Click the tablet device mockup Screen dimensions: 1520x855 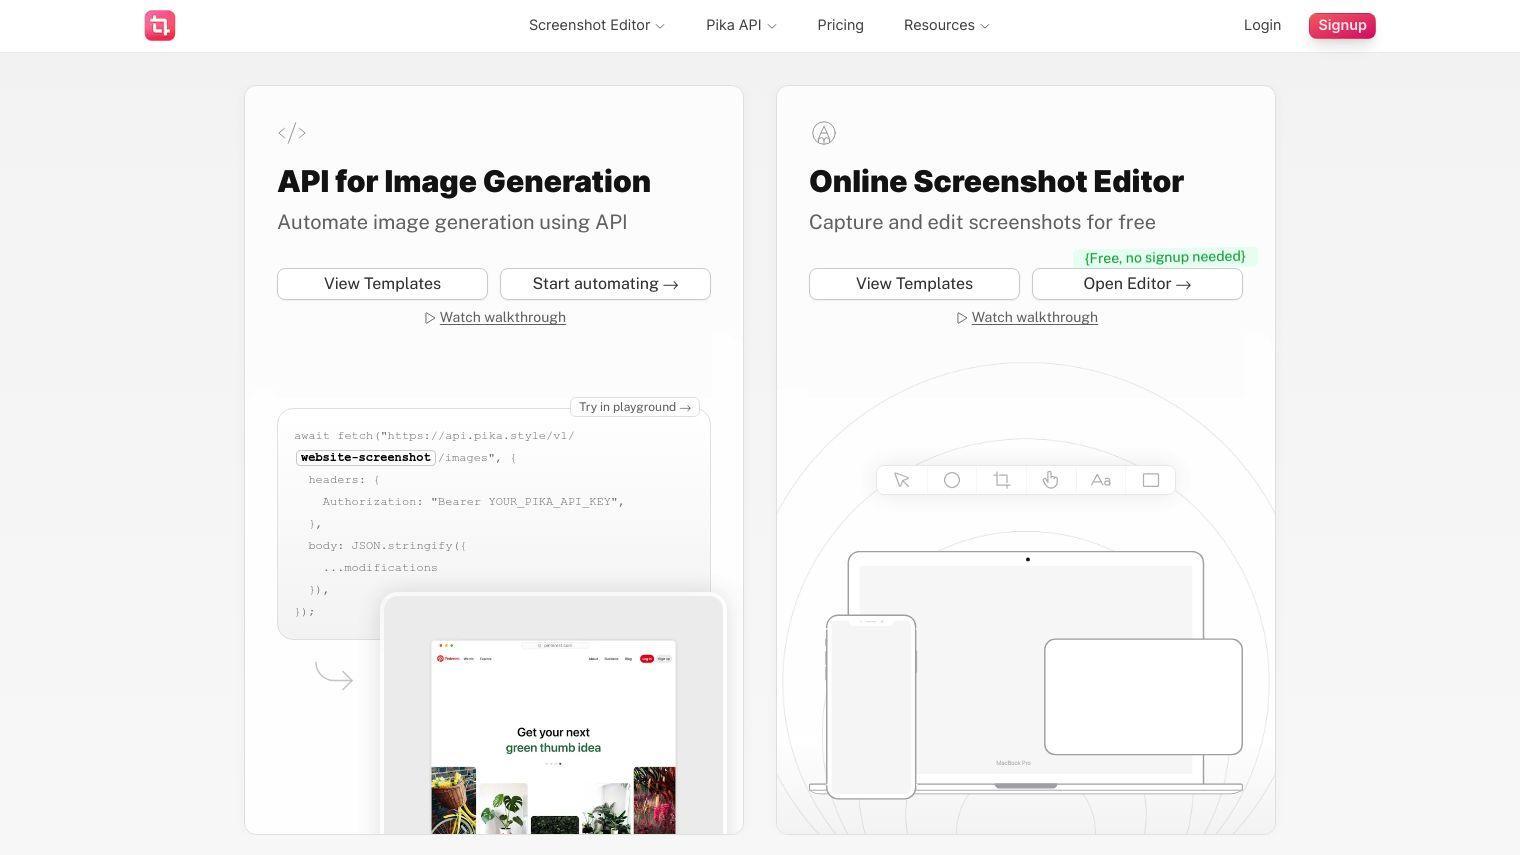[x=1143, y=697]
